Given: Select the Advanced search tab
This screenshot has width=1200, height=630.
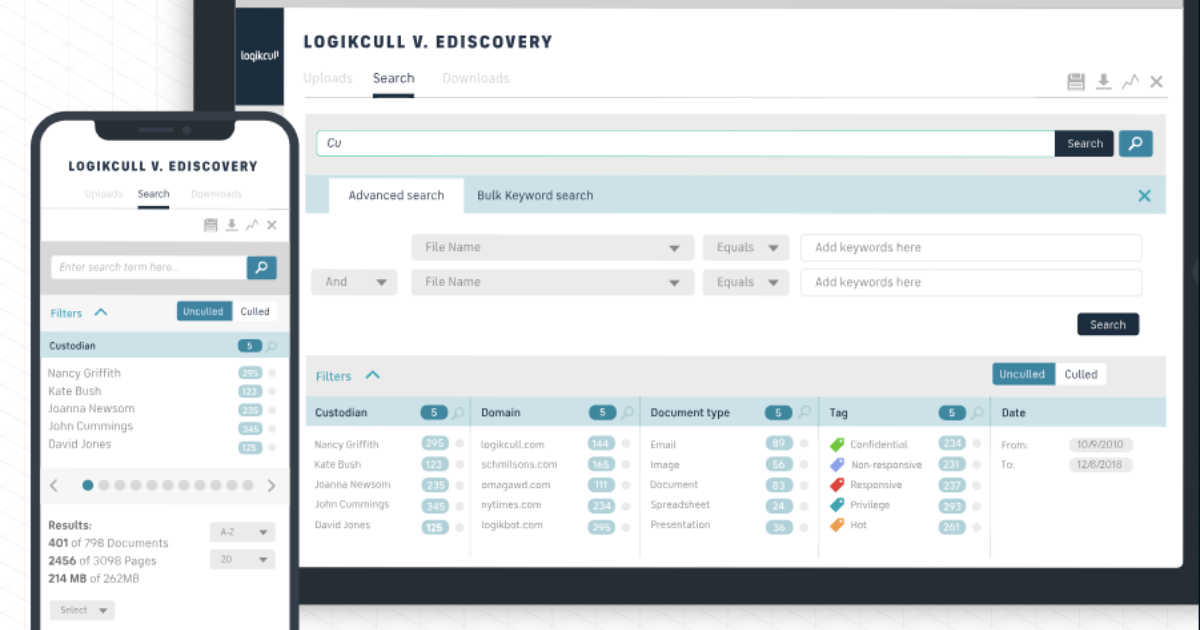Looking at the screenshot, I should [x=396, y=195].
